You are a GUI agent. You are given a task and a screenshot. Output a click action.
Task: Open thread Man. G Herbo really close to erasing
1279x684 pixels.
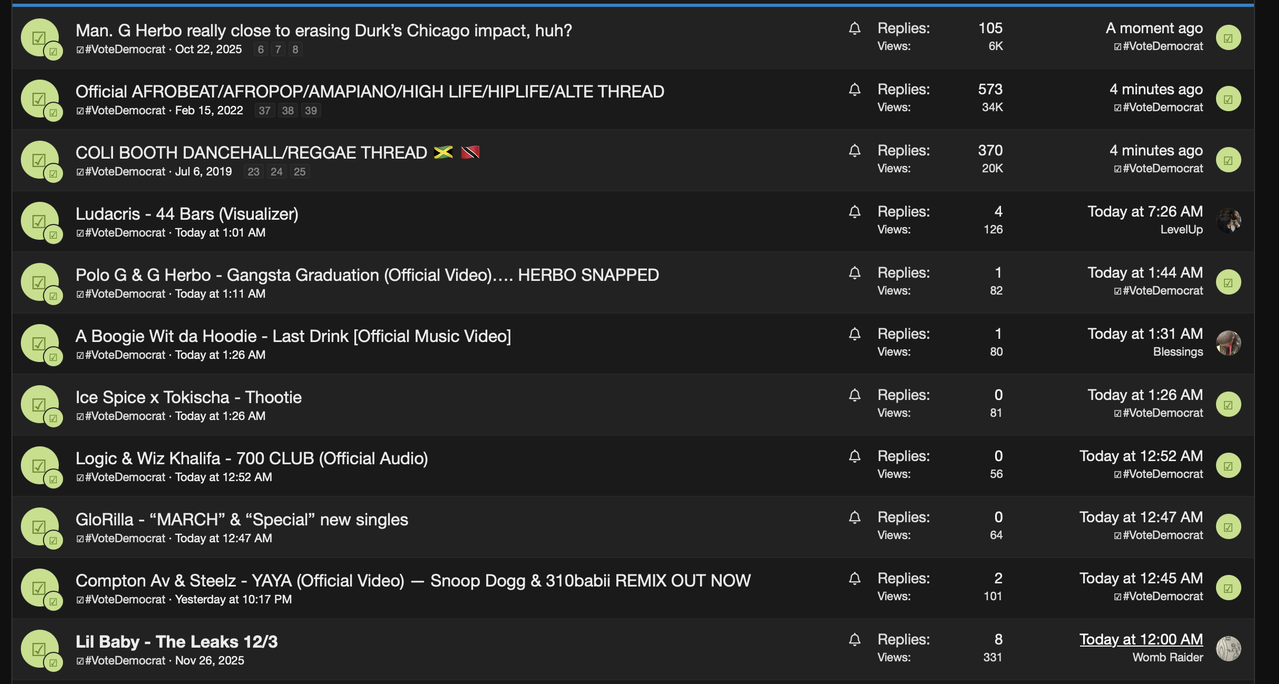coord(324,30)
